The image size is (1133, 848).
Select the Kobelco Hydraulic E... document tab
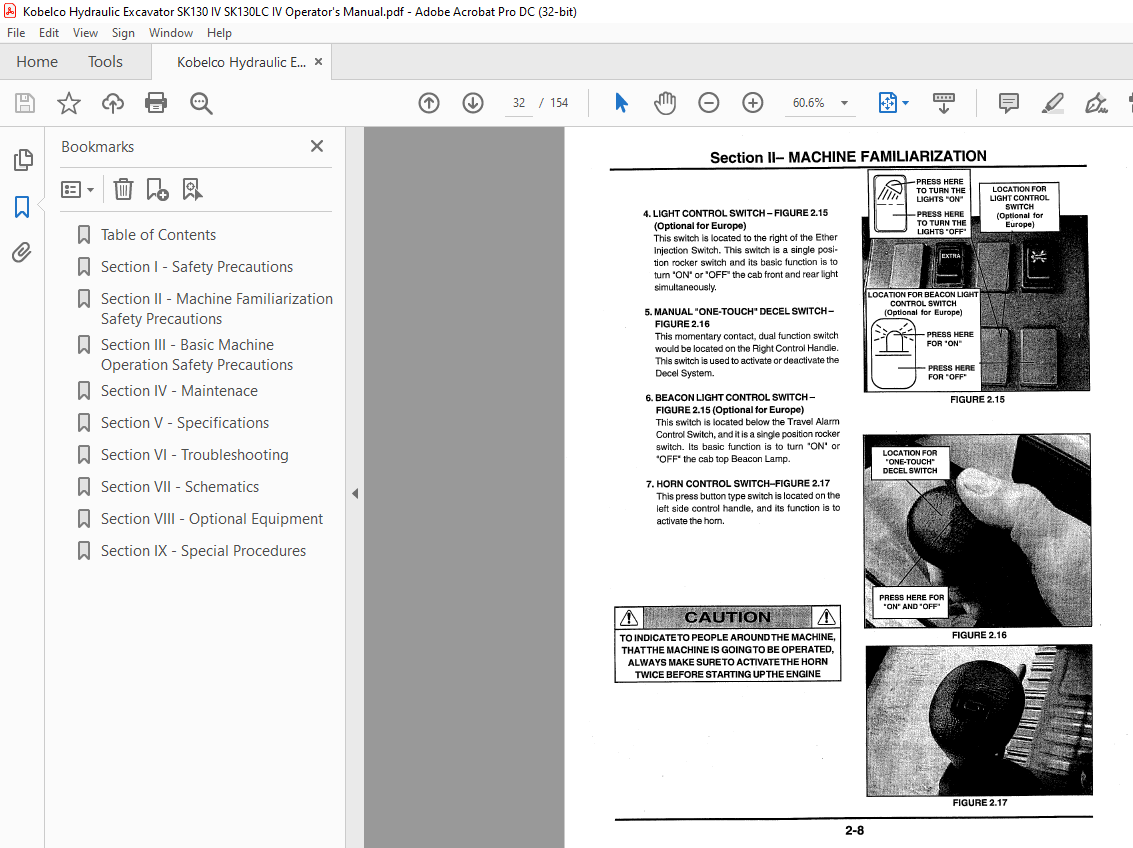tap(241, 62)
